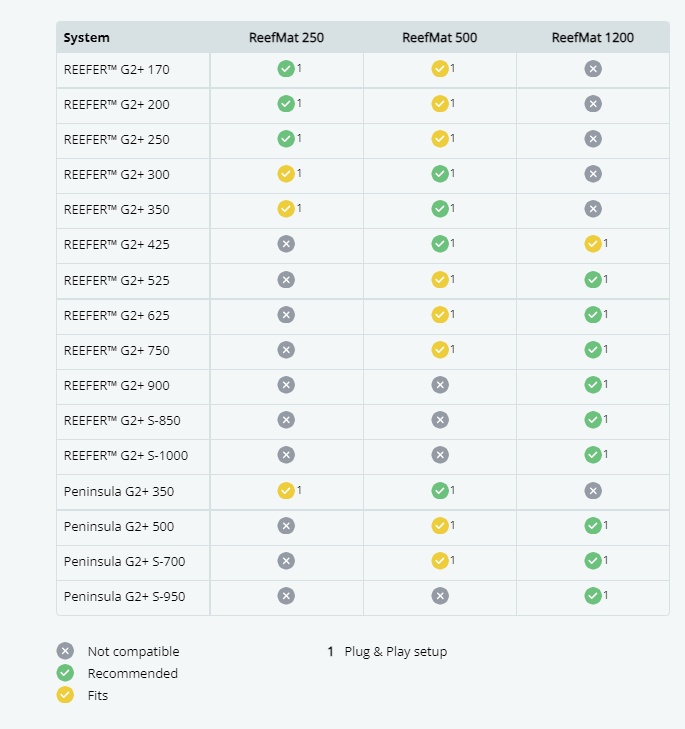The height and width of the screenshot is (729, 685).
Task: Click gray X for REEFER G2+ 250 ReefMat 1200
Action: (x=592, y=139)
